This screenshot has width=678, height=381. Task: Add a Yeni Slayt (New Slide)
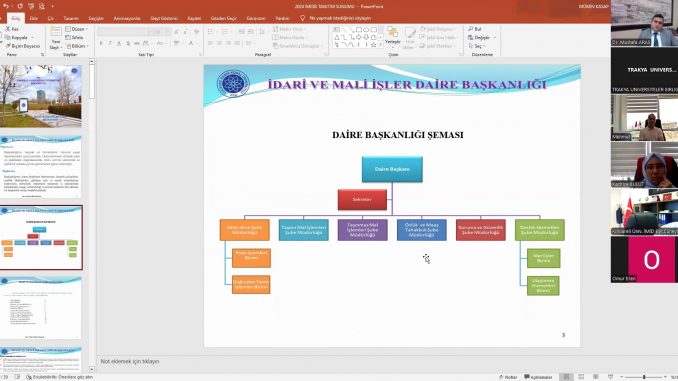pos(56,38)
